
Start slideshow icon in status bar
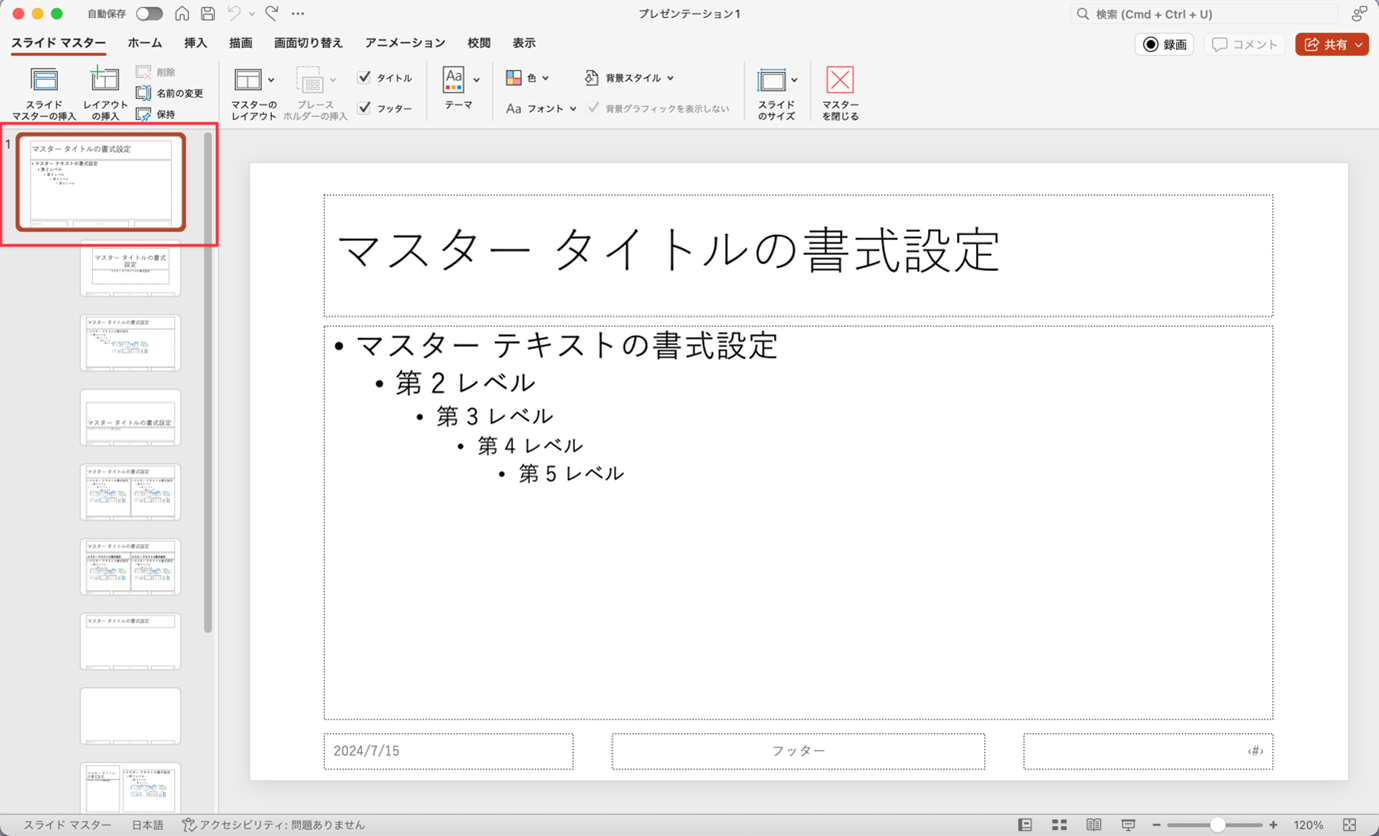(x=1128, y=825)
